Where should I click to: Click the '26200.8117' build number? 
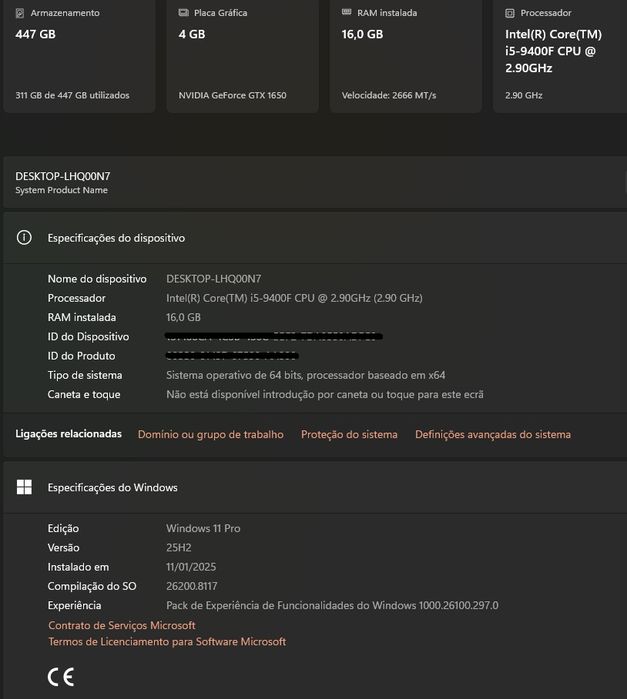point(192,586)
